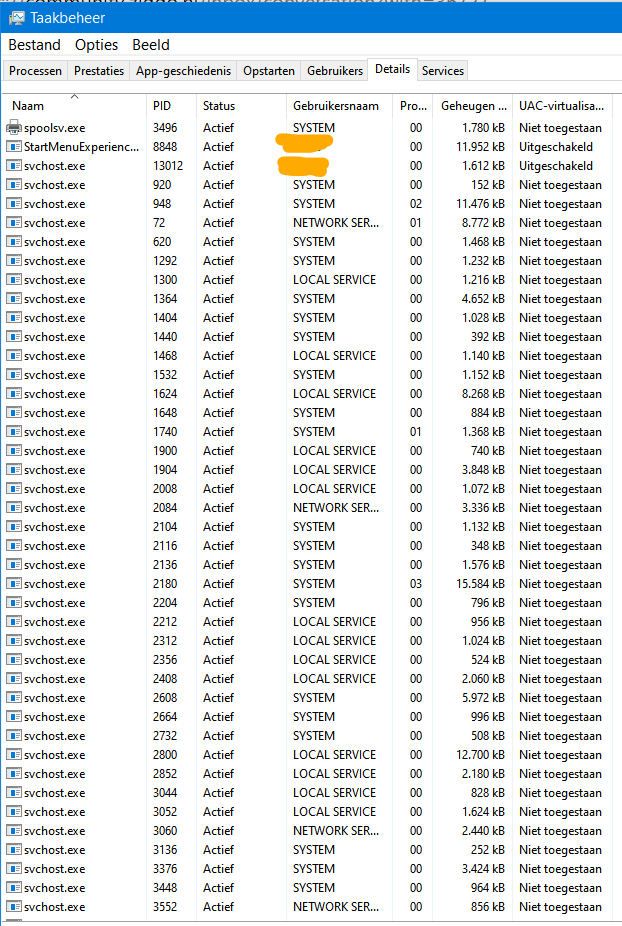Sort by the Gebruikersnaam column header

point(335,106)
